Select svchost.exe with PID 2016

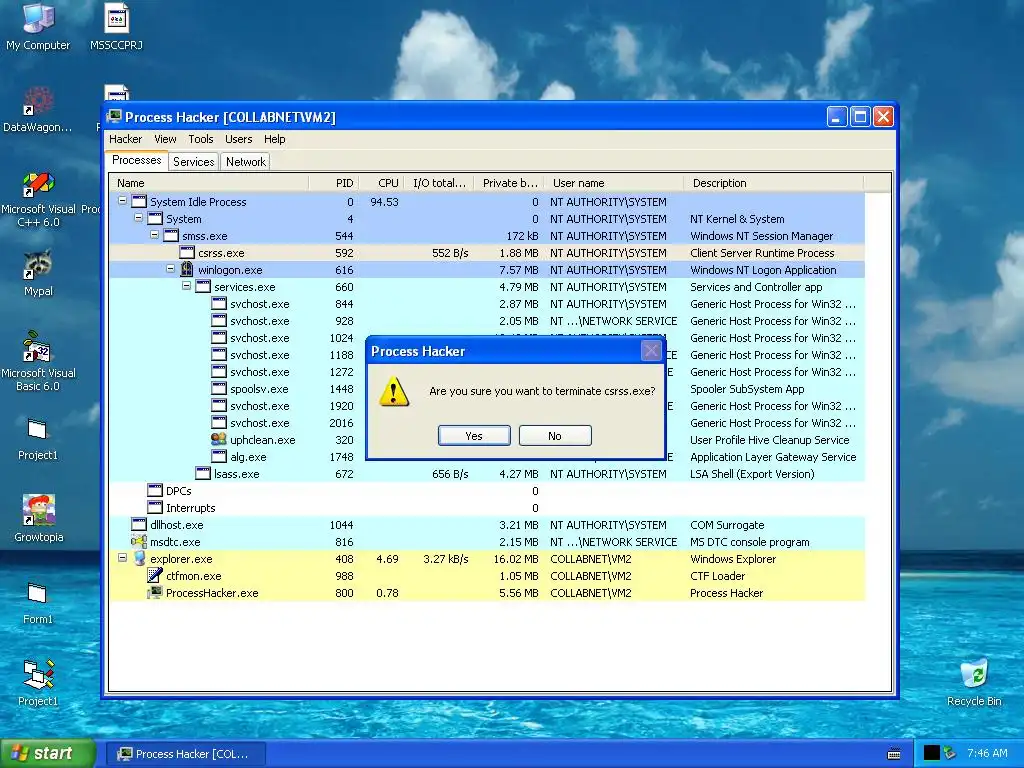pos(487,423)
